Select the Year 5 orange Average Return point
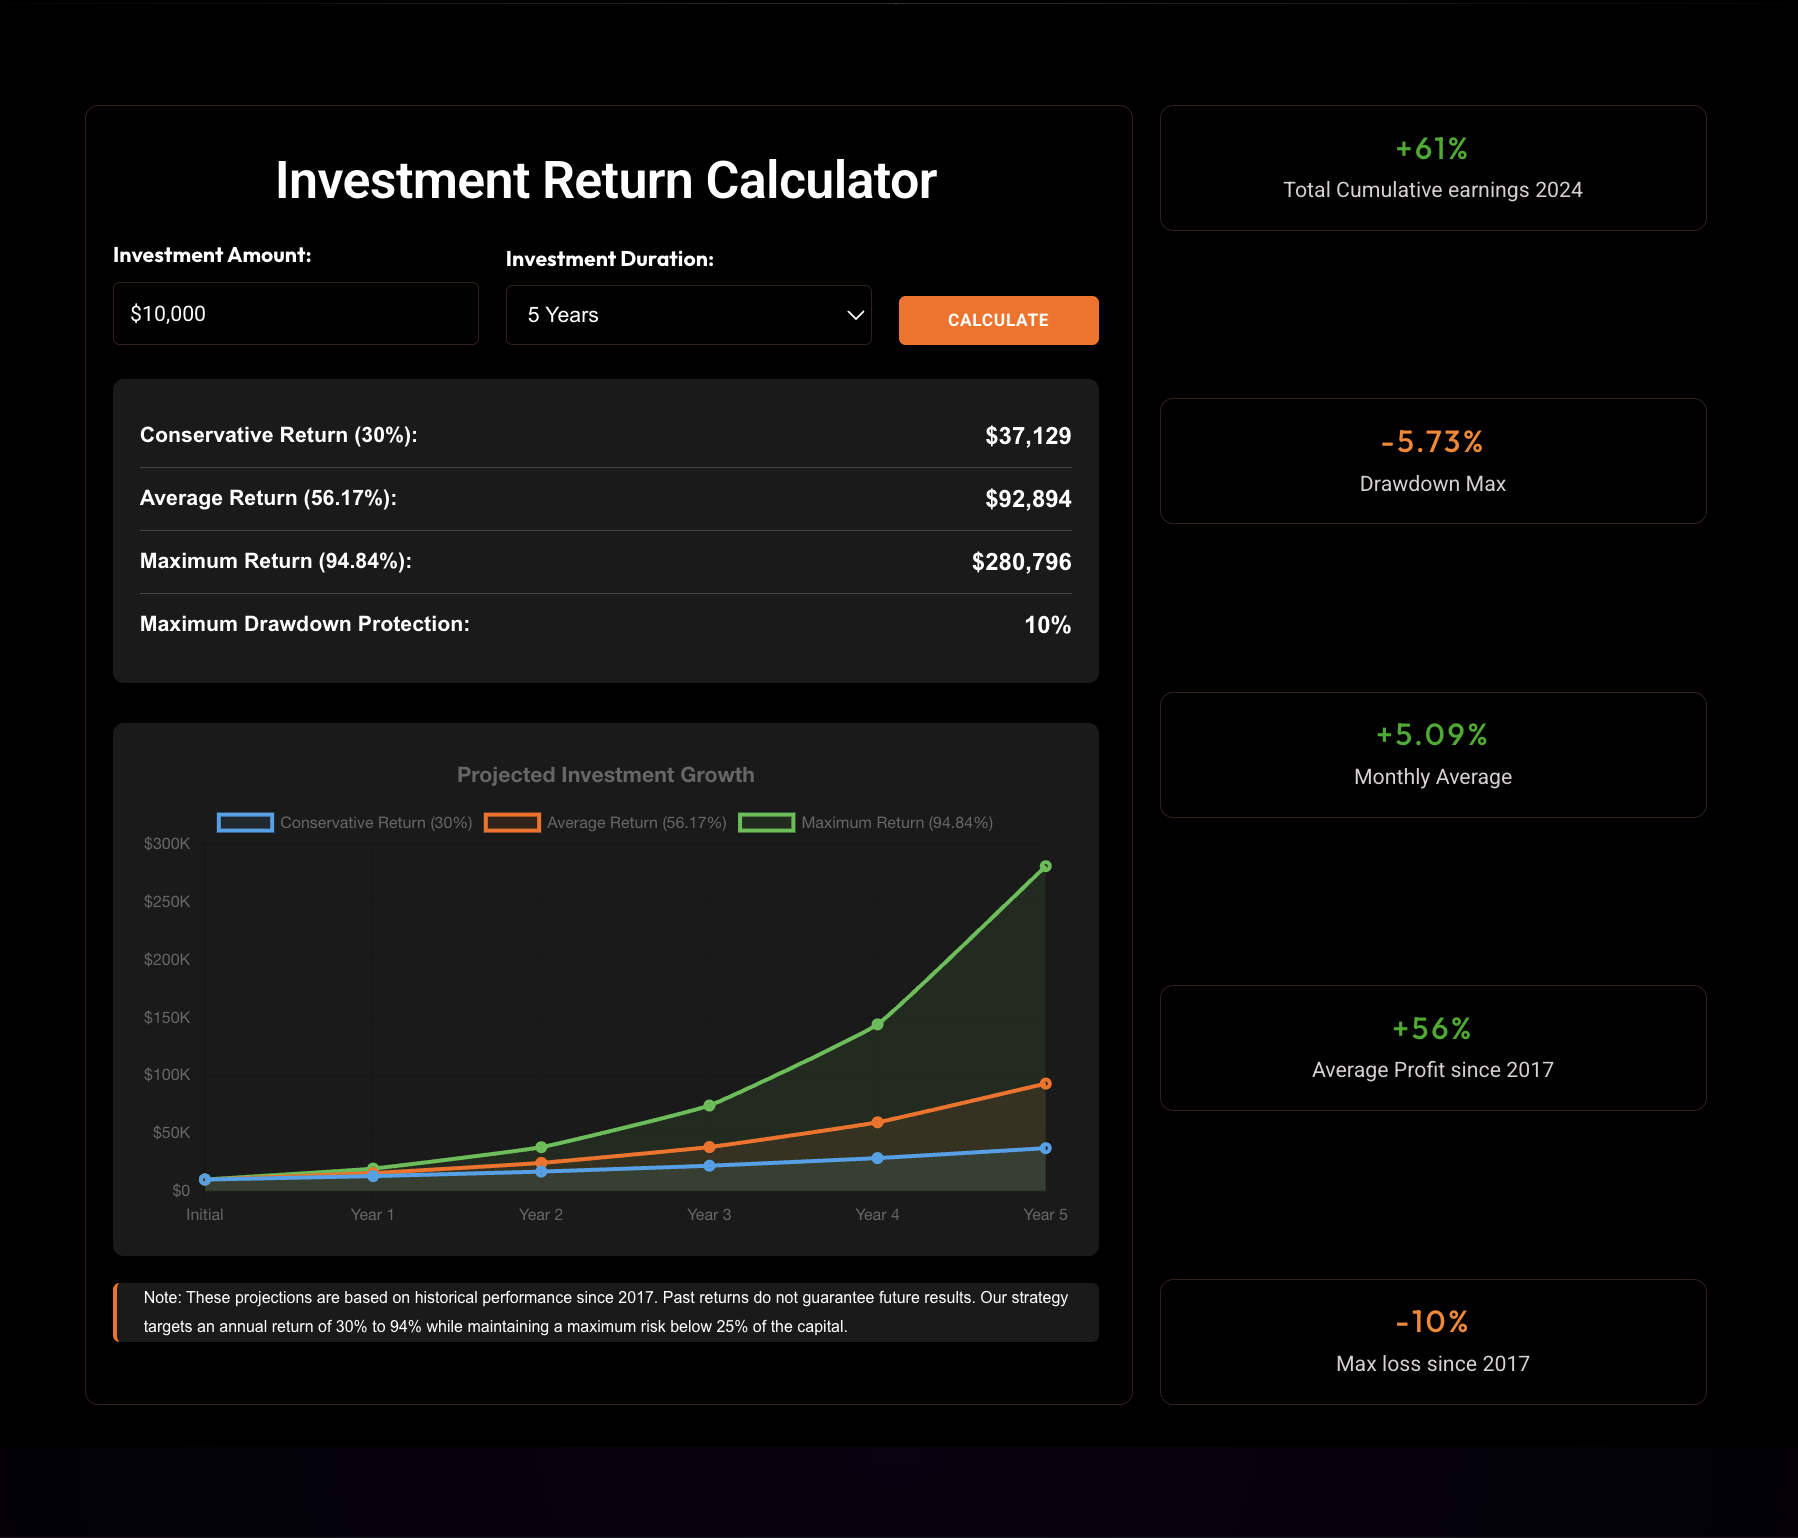The image size is (1798, 1538). (1045, 1083)
